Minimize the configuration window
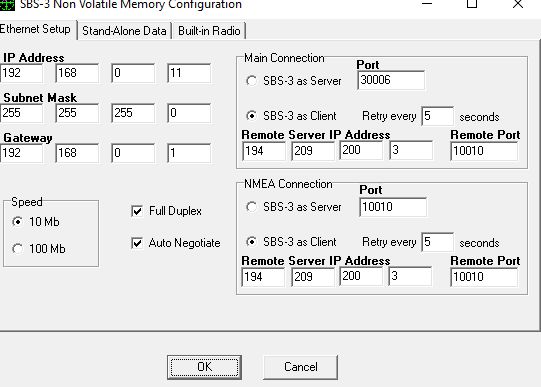541x387 pixels. click(427, 4)
